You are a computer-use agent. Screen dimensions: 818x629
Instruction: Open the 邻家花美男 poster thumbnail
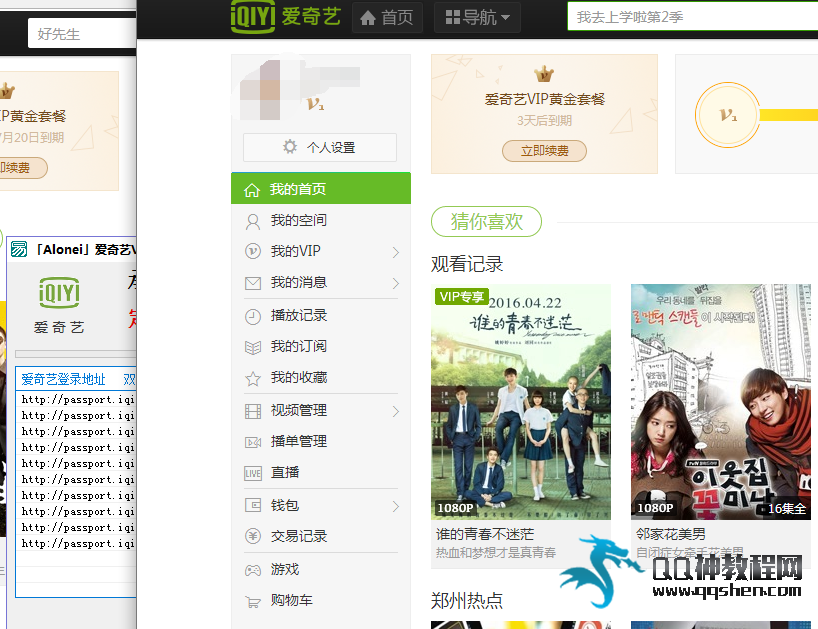click(x=720, y=402)
